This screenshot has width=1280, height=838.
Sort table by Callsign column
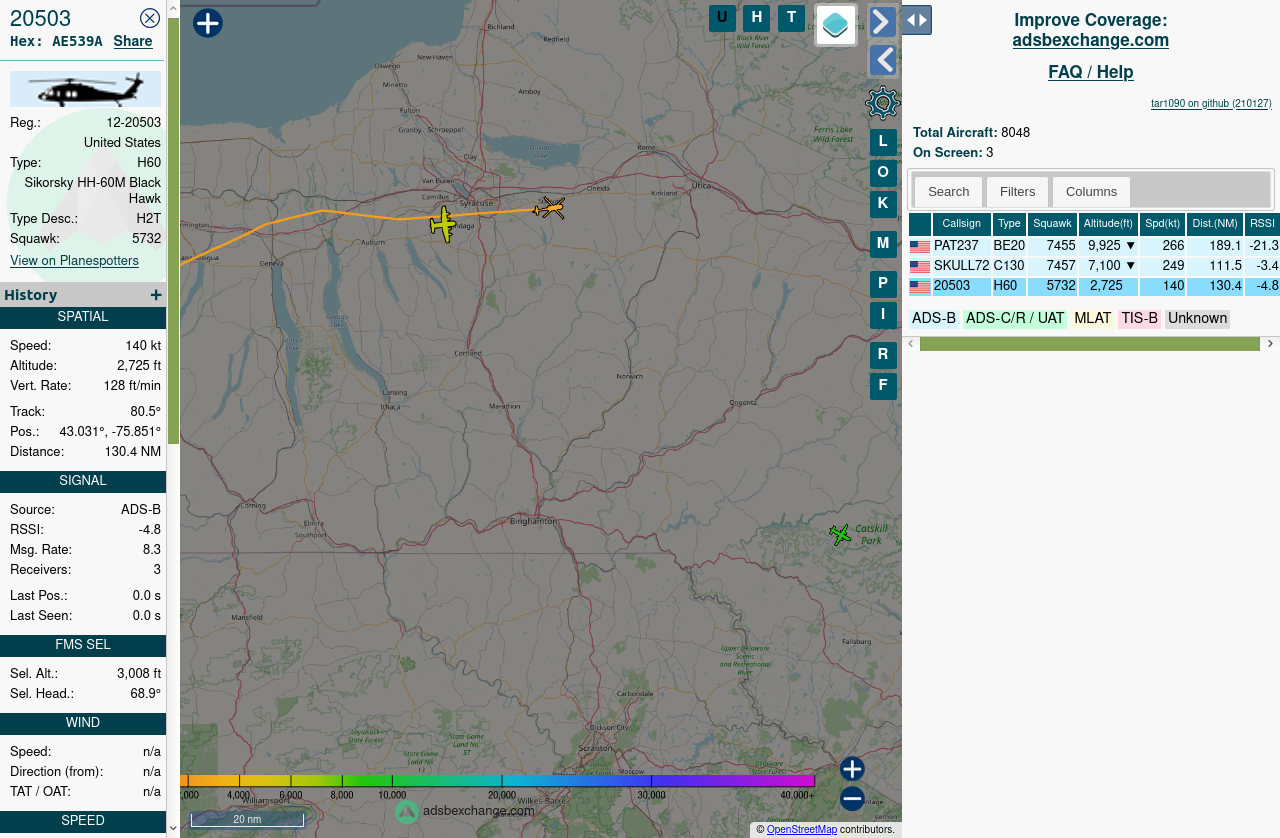[x=962, y=224]
